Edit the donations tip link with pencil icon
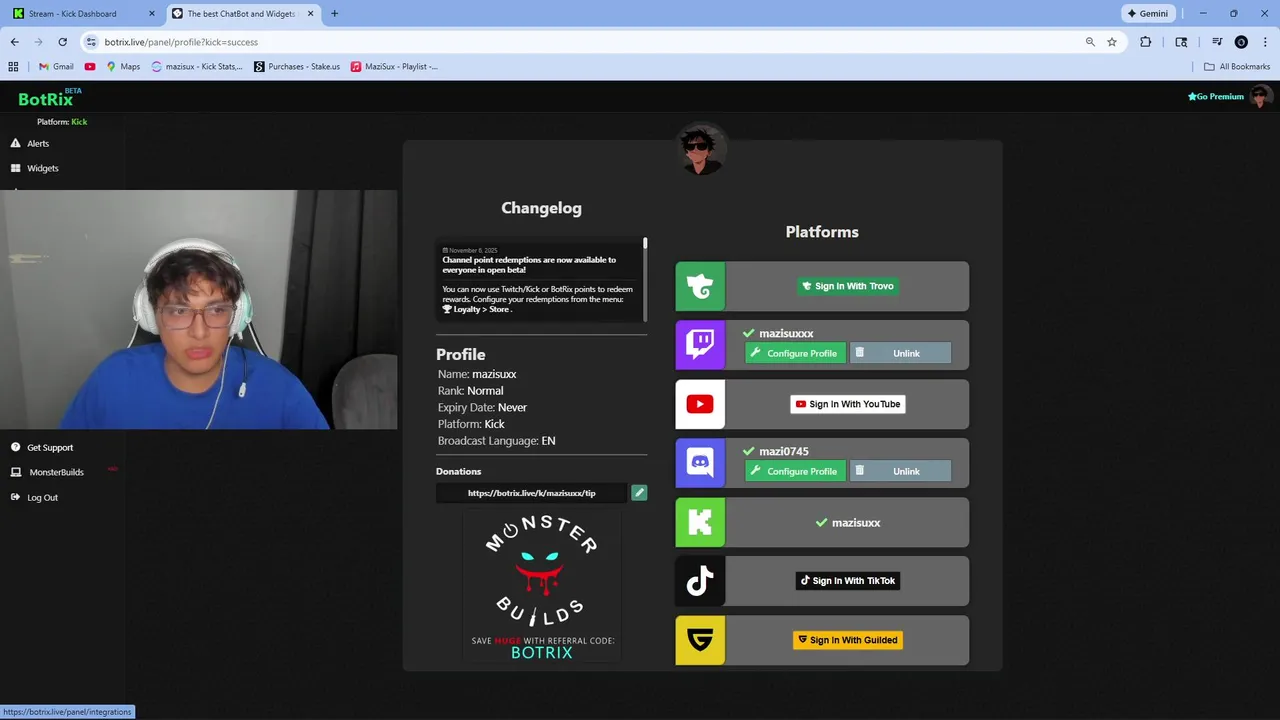Screen dimensions: 1280x720 click(x=639, y=493)
